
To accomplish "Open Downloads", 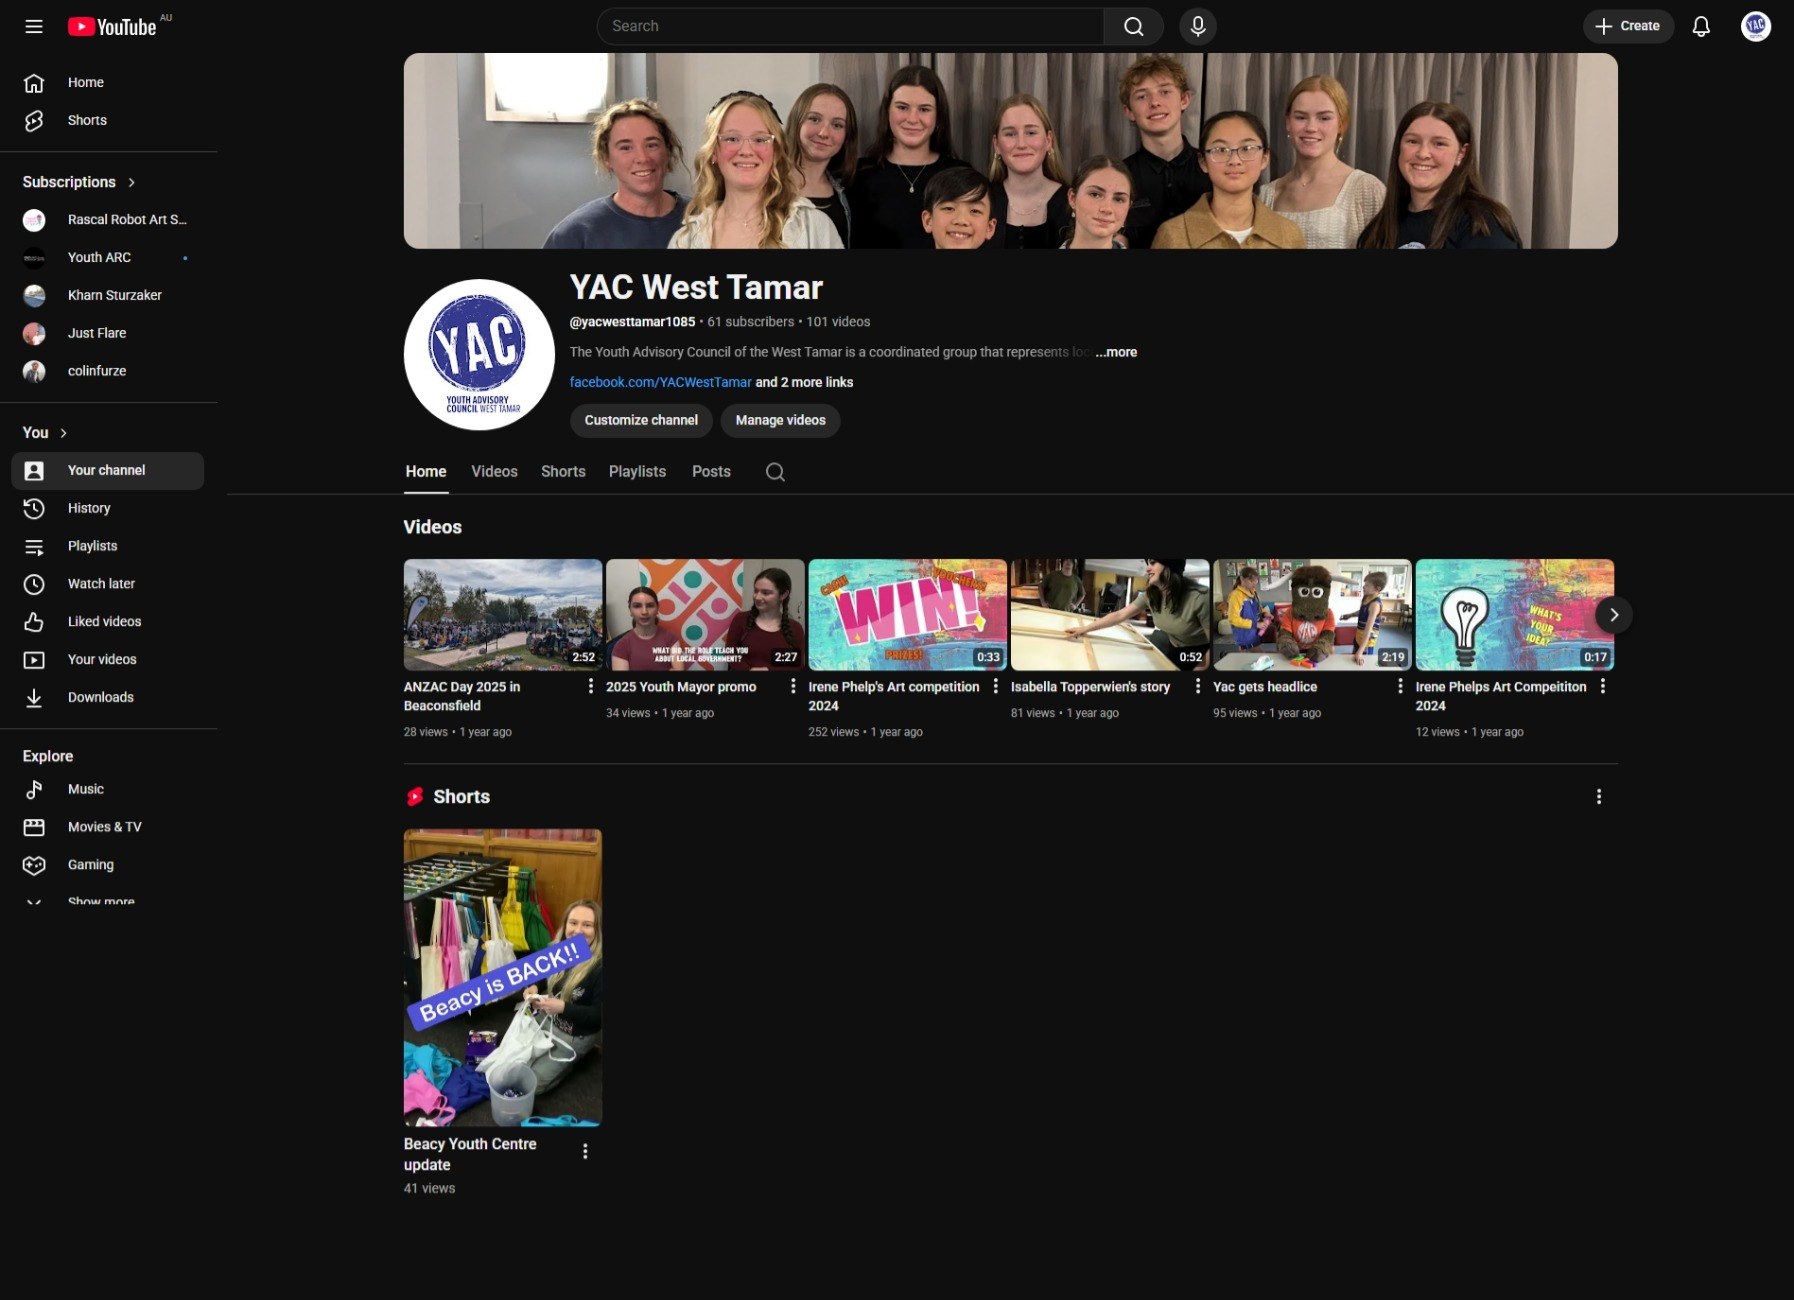I will (108, 698).
